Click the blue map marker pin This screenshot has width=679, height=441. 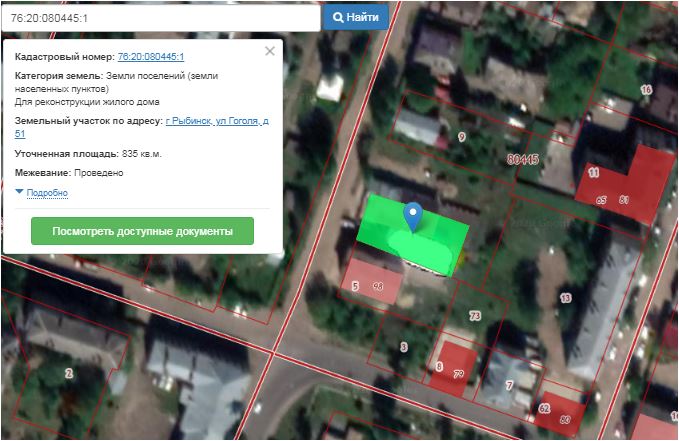[412, 214]
